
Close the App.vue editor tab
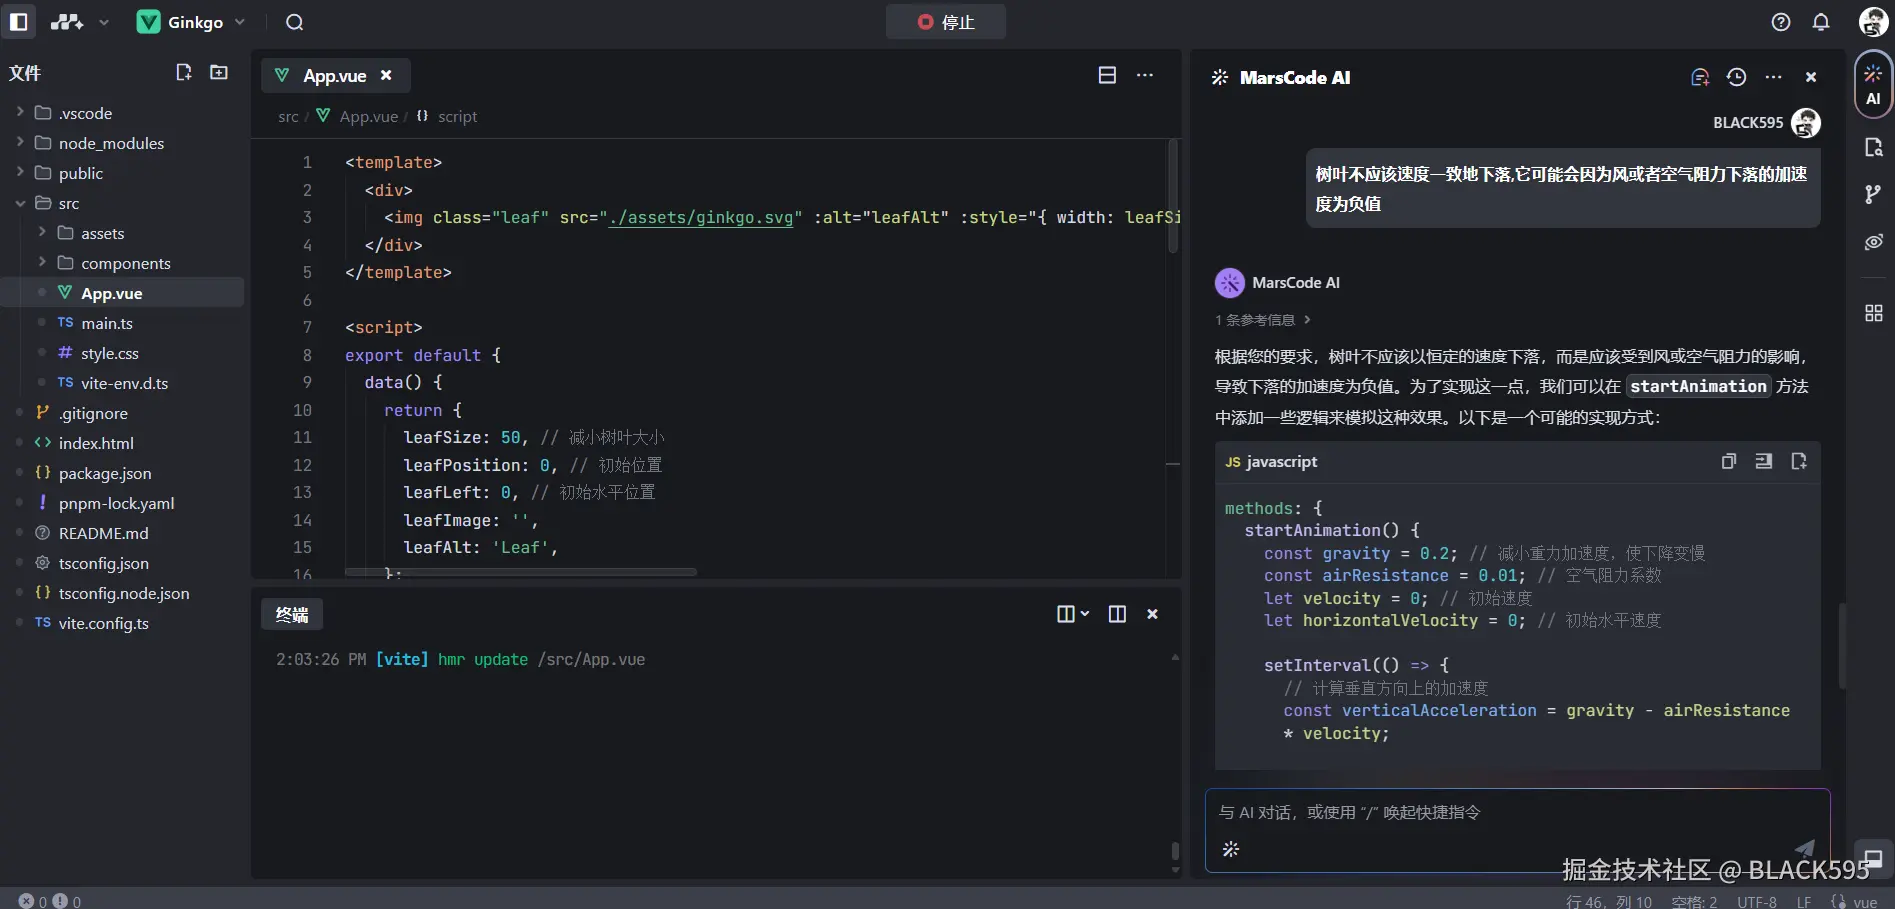click(386, 75)
